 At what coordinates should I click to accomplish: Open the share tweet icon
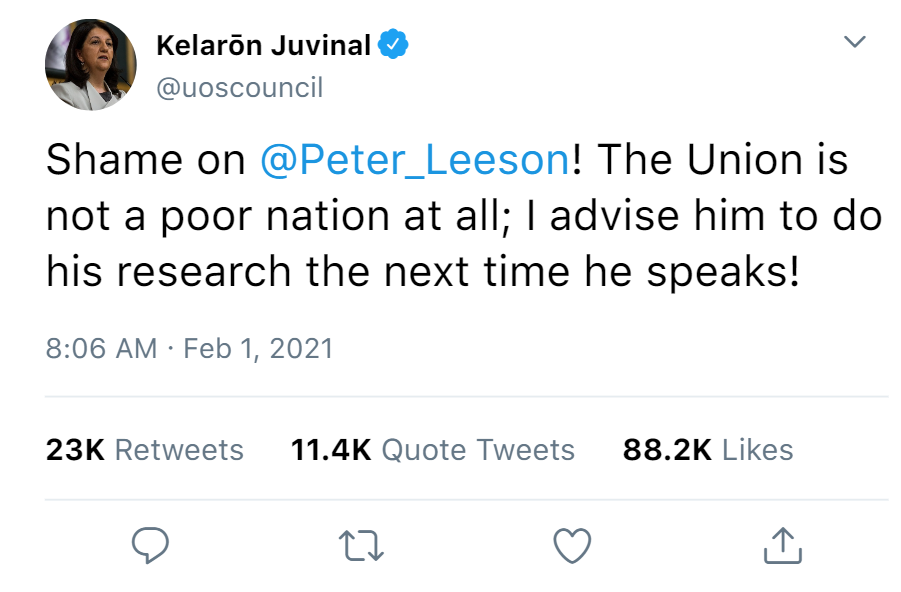tap(783, 545)
